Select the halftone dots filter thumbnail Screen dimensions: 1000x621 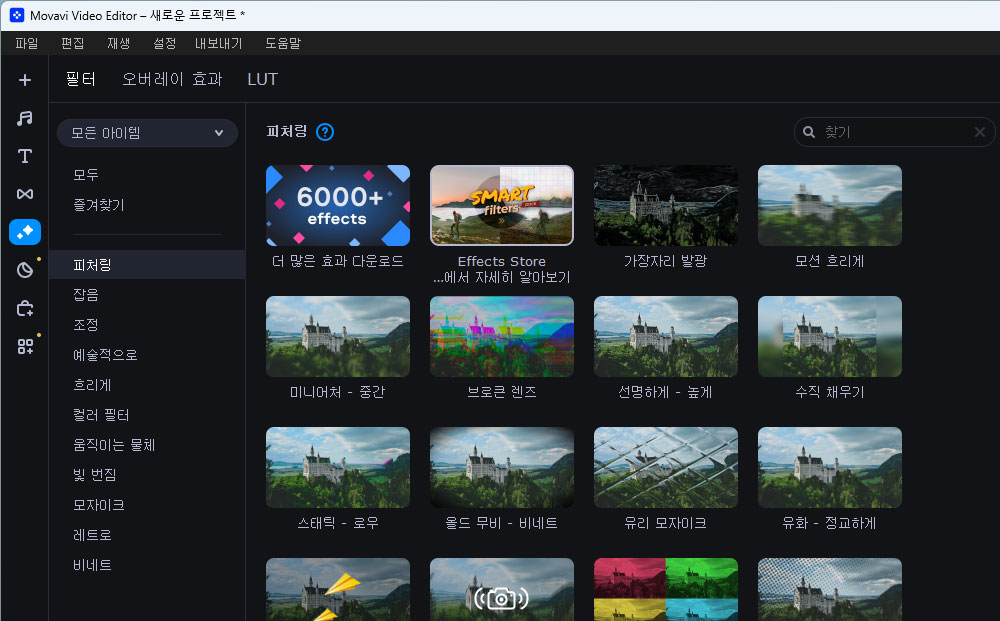(830, 590)
